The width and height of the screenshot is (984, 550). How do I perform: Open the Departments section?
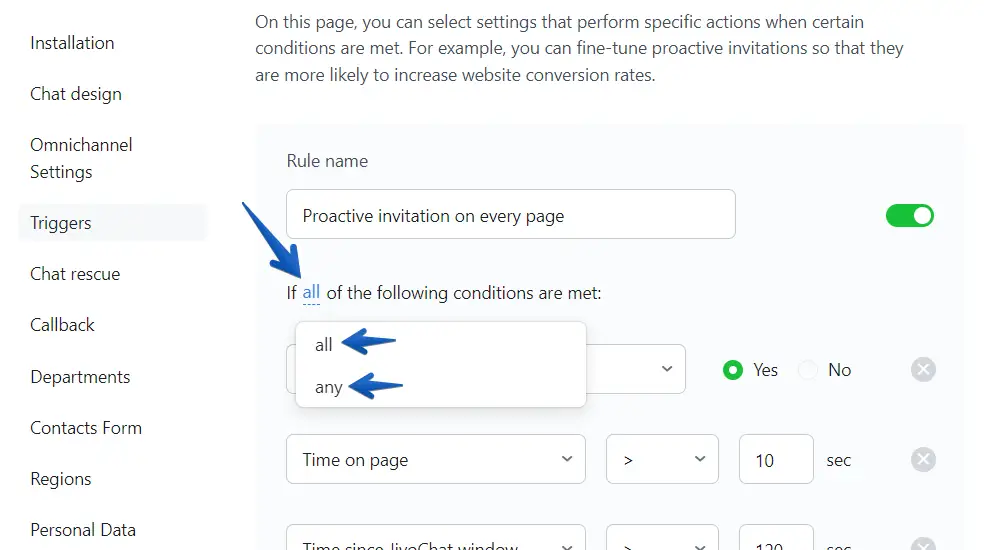(x=80, y=377)
